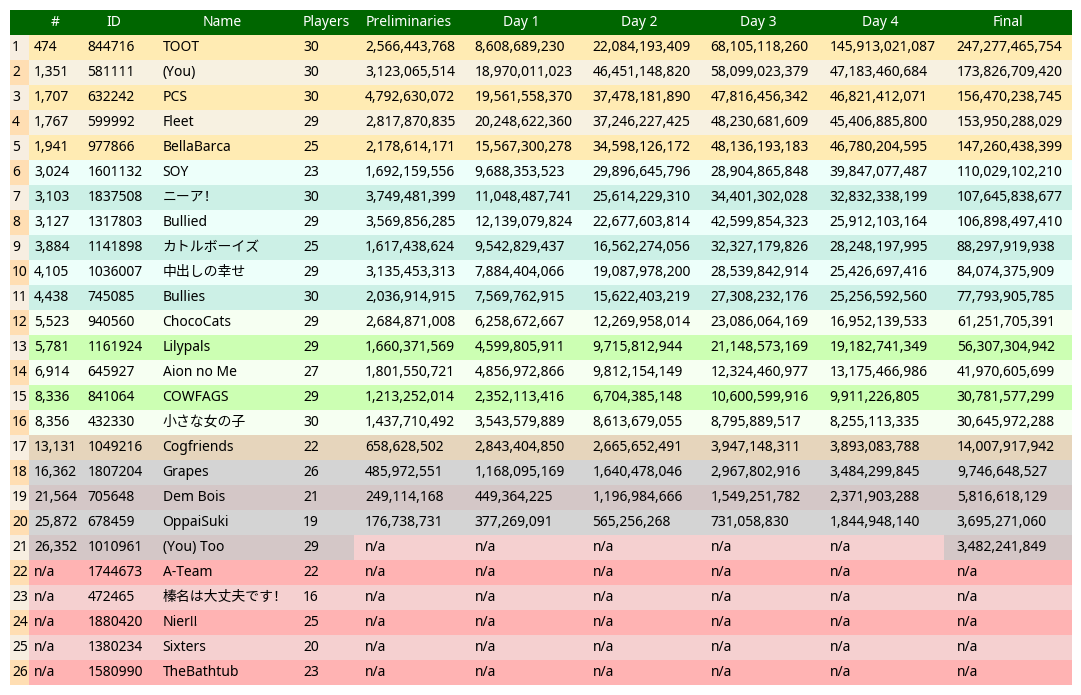
Task: Select team name Aion no Me
Action: coord(200,372)
